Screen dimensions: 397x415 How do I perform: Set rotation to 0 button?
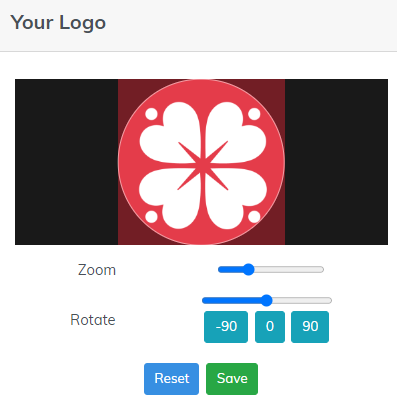coord(270,327)
